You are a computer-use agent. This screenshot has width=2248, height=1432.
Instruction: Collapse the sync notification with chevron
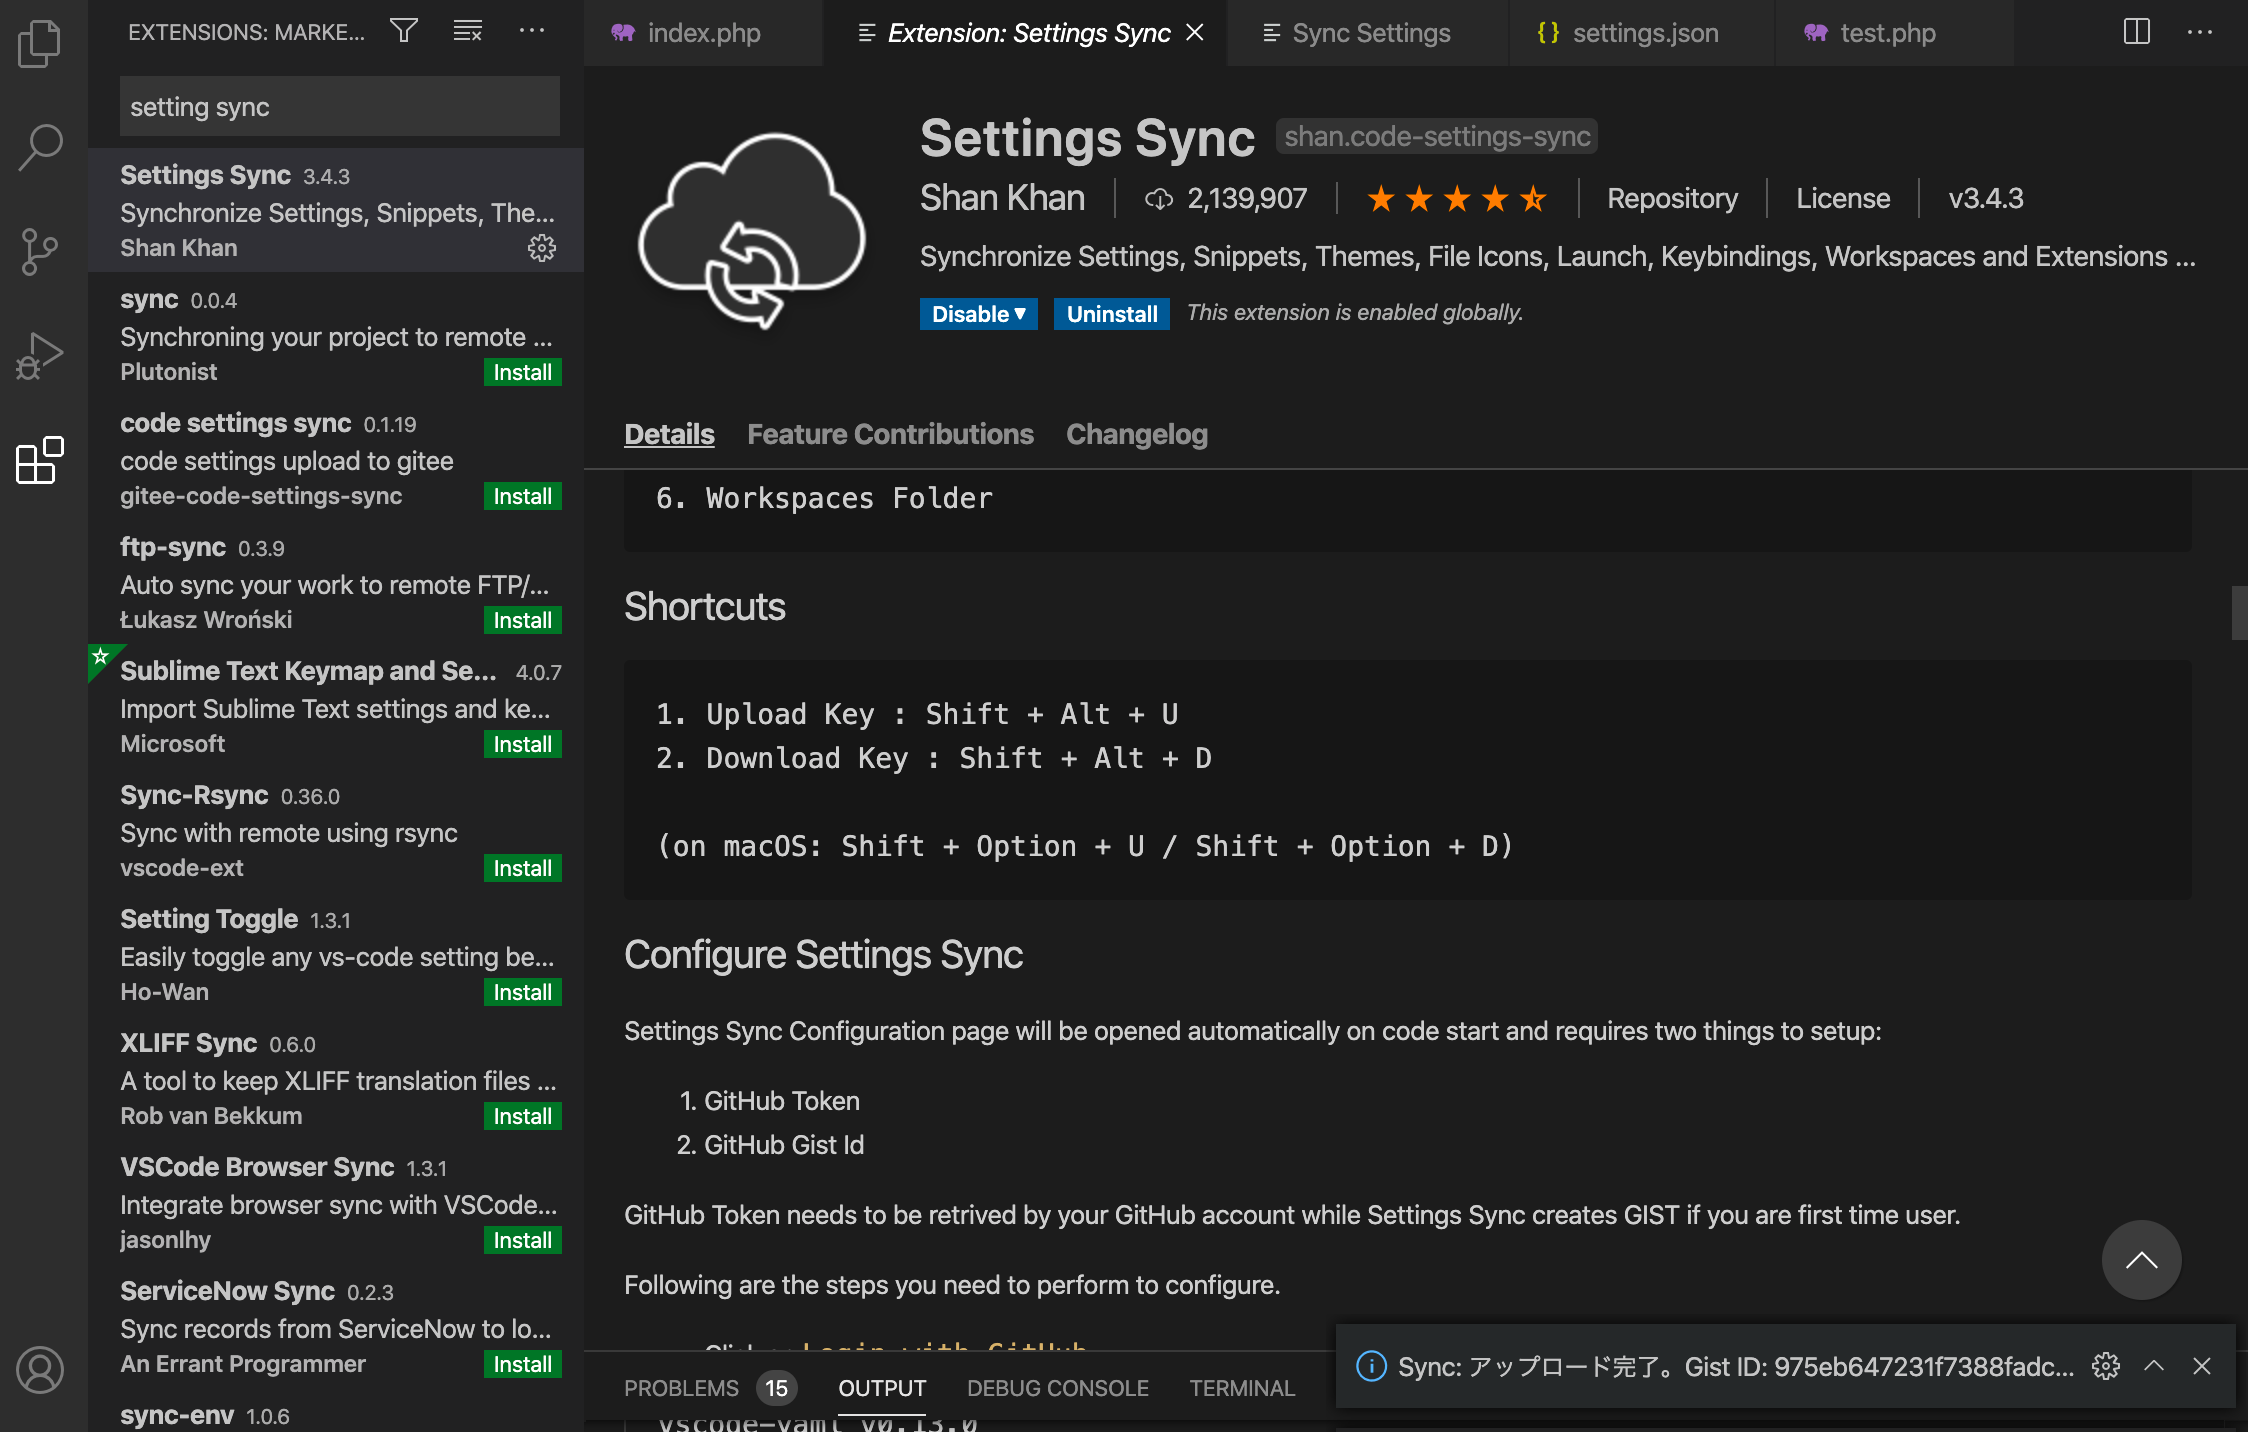click(x=2154, y=1366)
